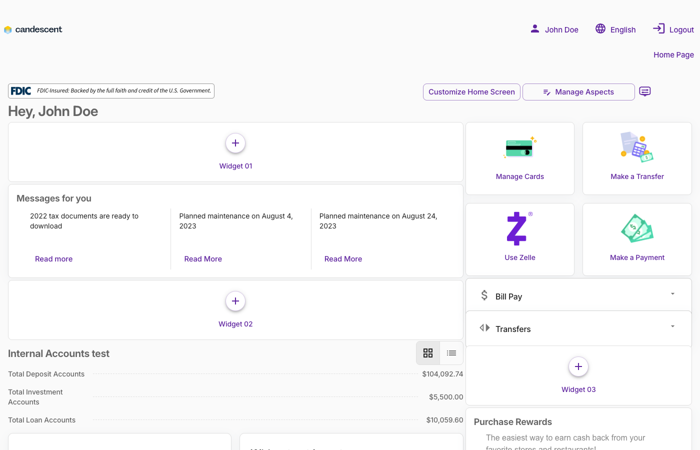Click the Total Investment Accounts label
This screenshot has height=450, width=700.
tap(35, 397)
